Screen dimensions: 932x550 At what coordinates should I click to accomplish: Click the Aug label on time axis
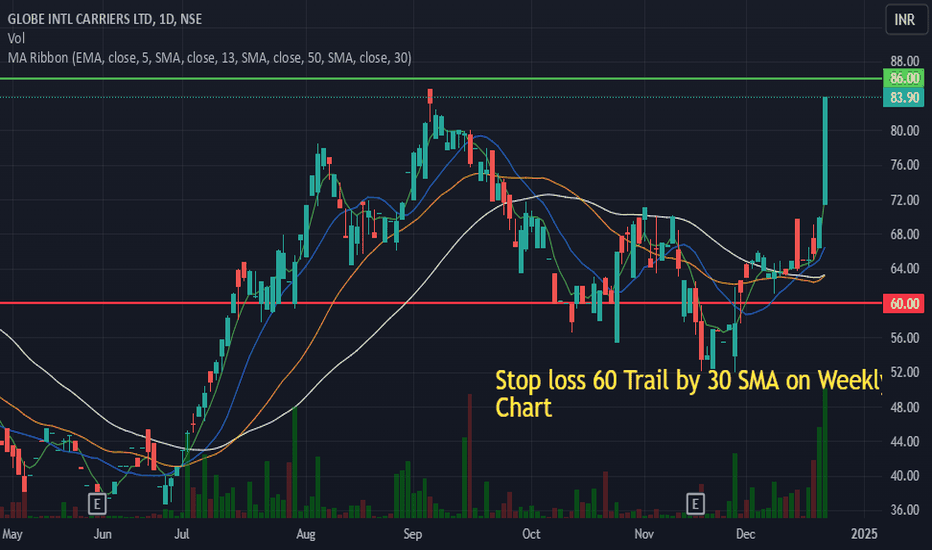pyautogui.click(x=306, y=534)
